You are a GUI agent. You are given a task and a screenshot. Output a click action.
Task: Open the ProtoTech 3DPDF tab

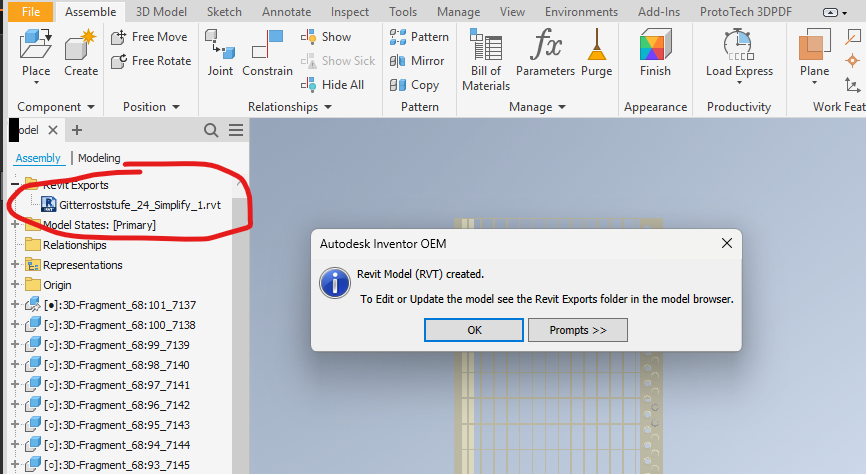pyautogui.click(x=745, y=12)
